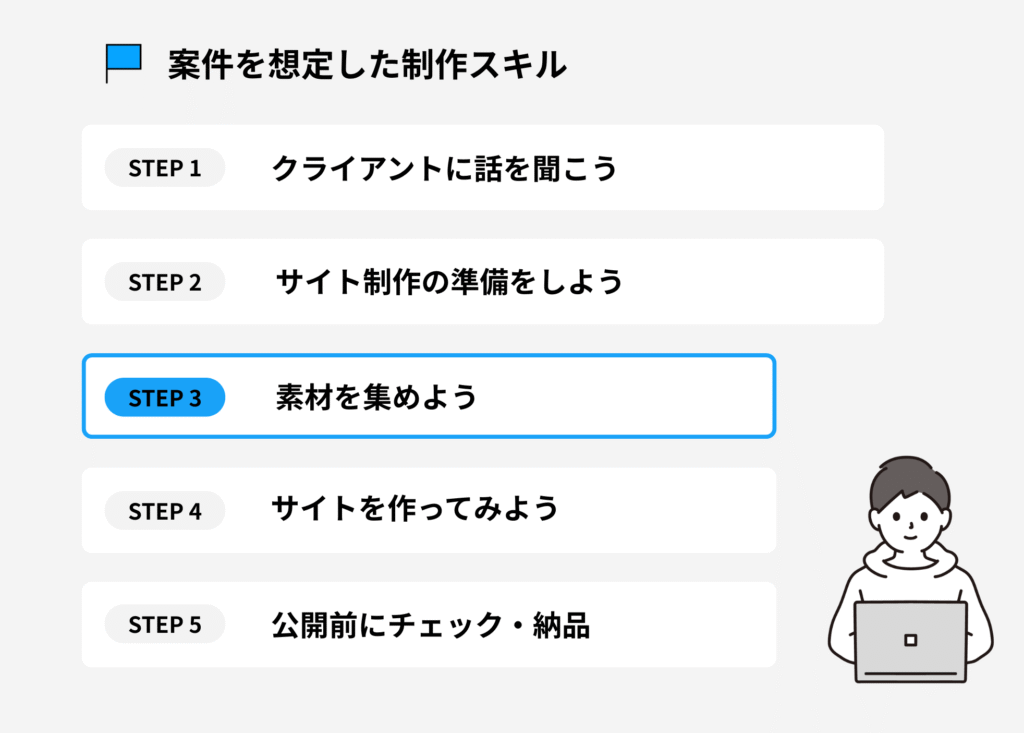This screenshot has width=1024, height=733.
Task: Click the highlighted blue STEP 3 badge
Action: click(x=165, y=398)
